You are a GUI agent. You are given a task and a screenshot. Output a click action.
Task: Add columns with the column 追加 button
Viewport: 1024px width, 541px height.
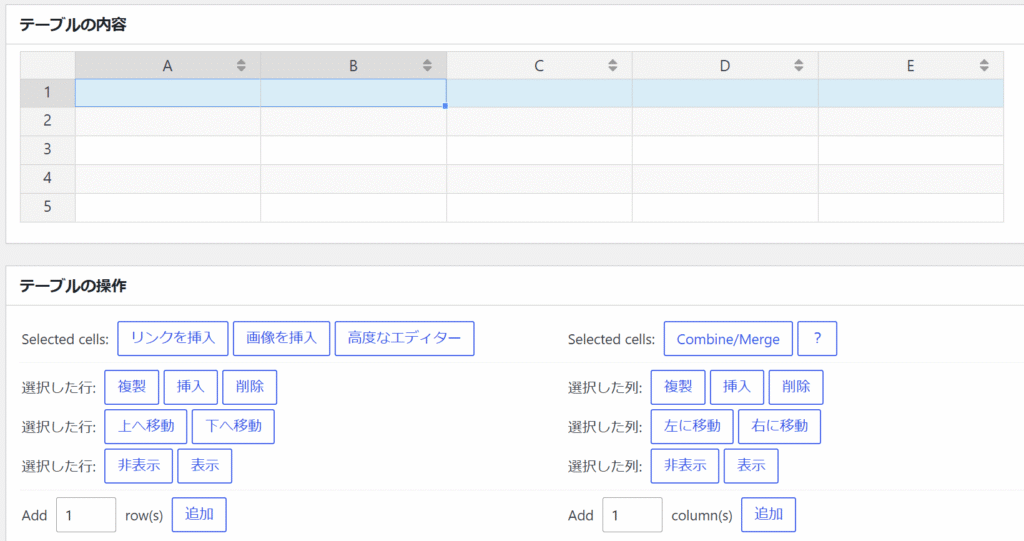(768, 514)
